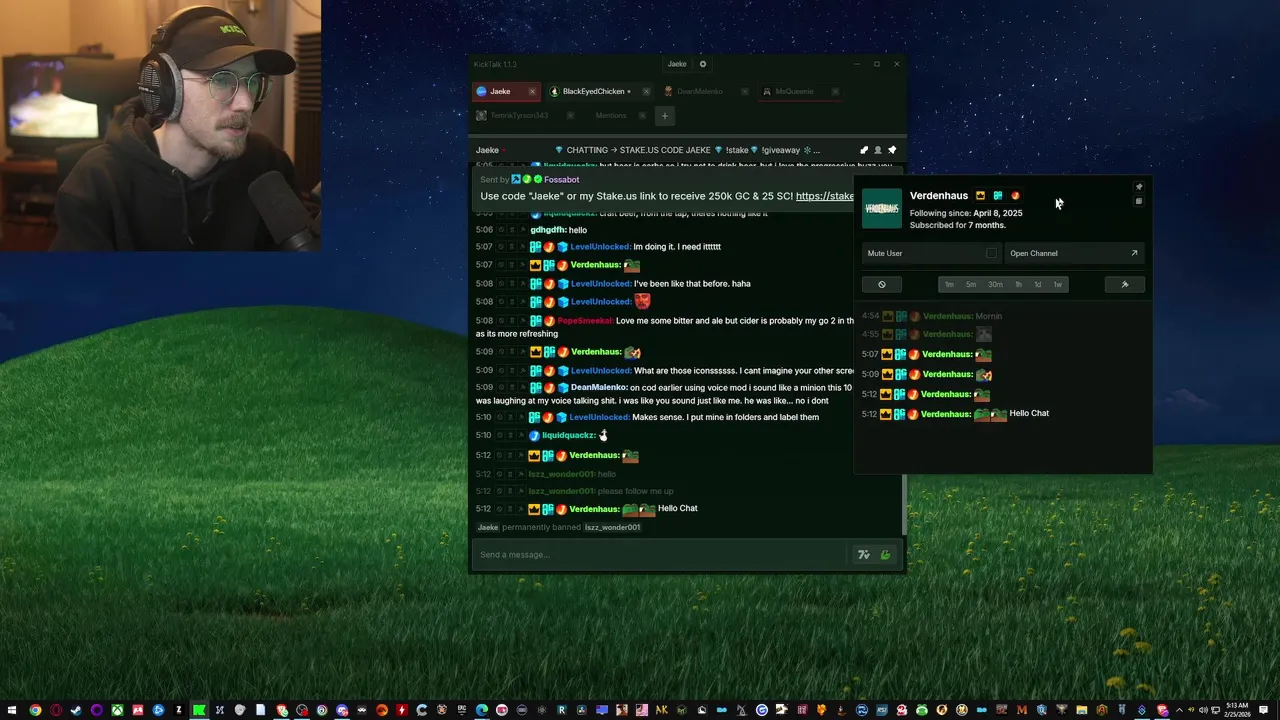This screenshot has height=720, width=1280.
Task: Click the orange badge beside Verdenhaus name
Action: tap(1015, 196)
